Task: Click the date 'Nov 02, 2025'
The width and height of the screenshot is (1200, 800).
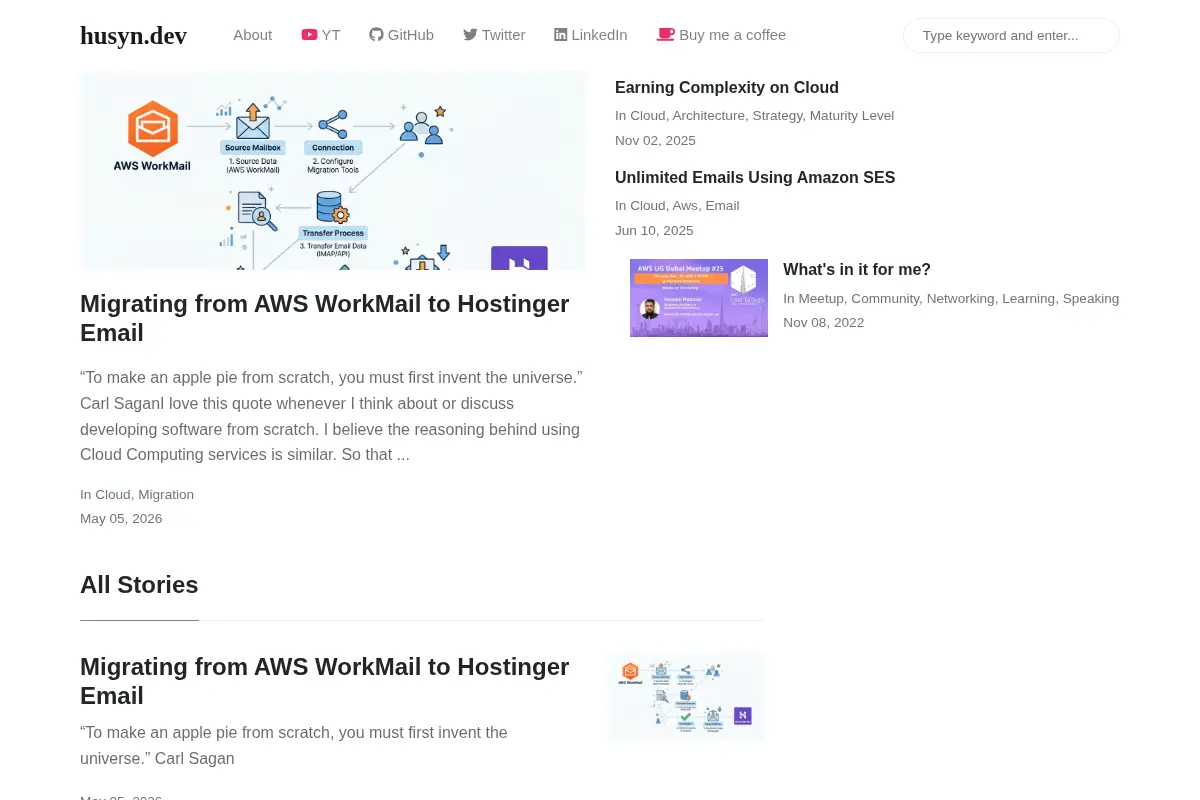Action: click(655, 140)
